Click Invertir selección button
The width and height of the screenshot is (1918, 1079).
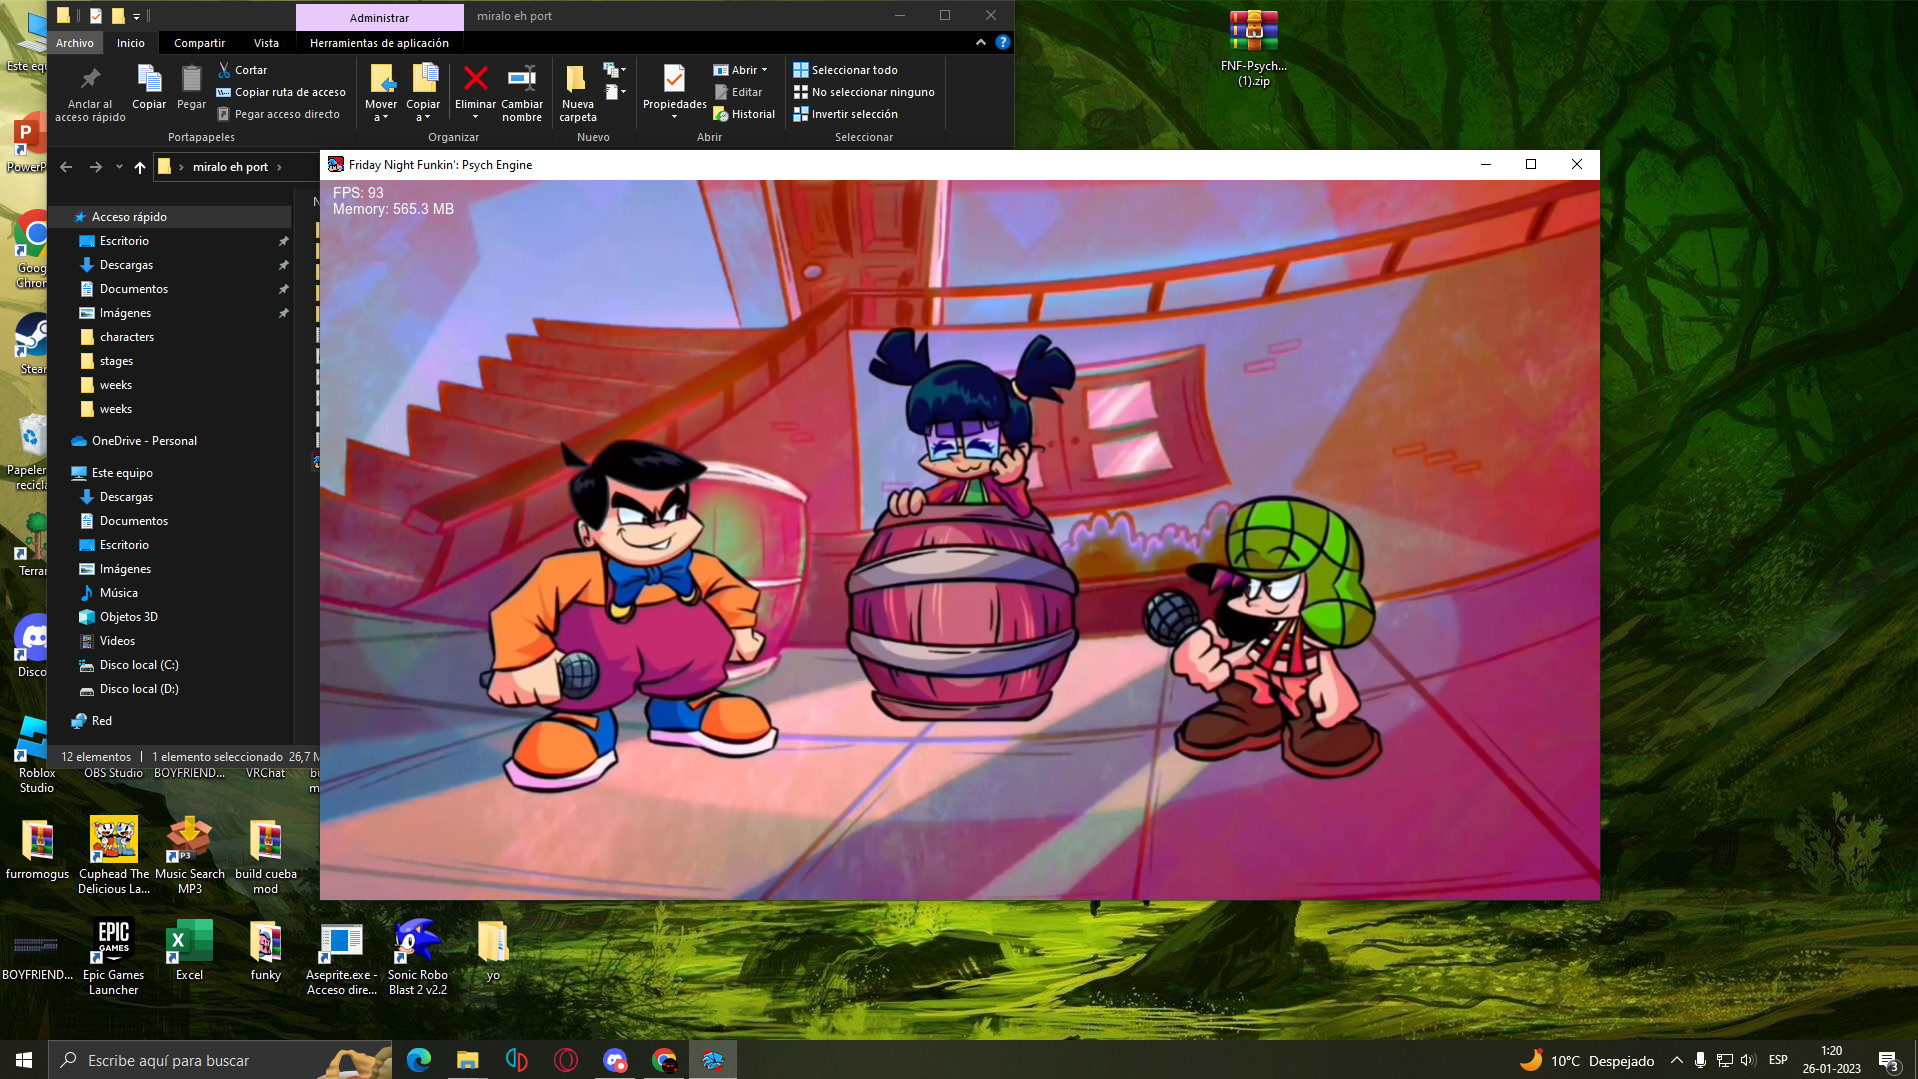pyautogui.click(x=845, y=114)
